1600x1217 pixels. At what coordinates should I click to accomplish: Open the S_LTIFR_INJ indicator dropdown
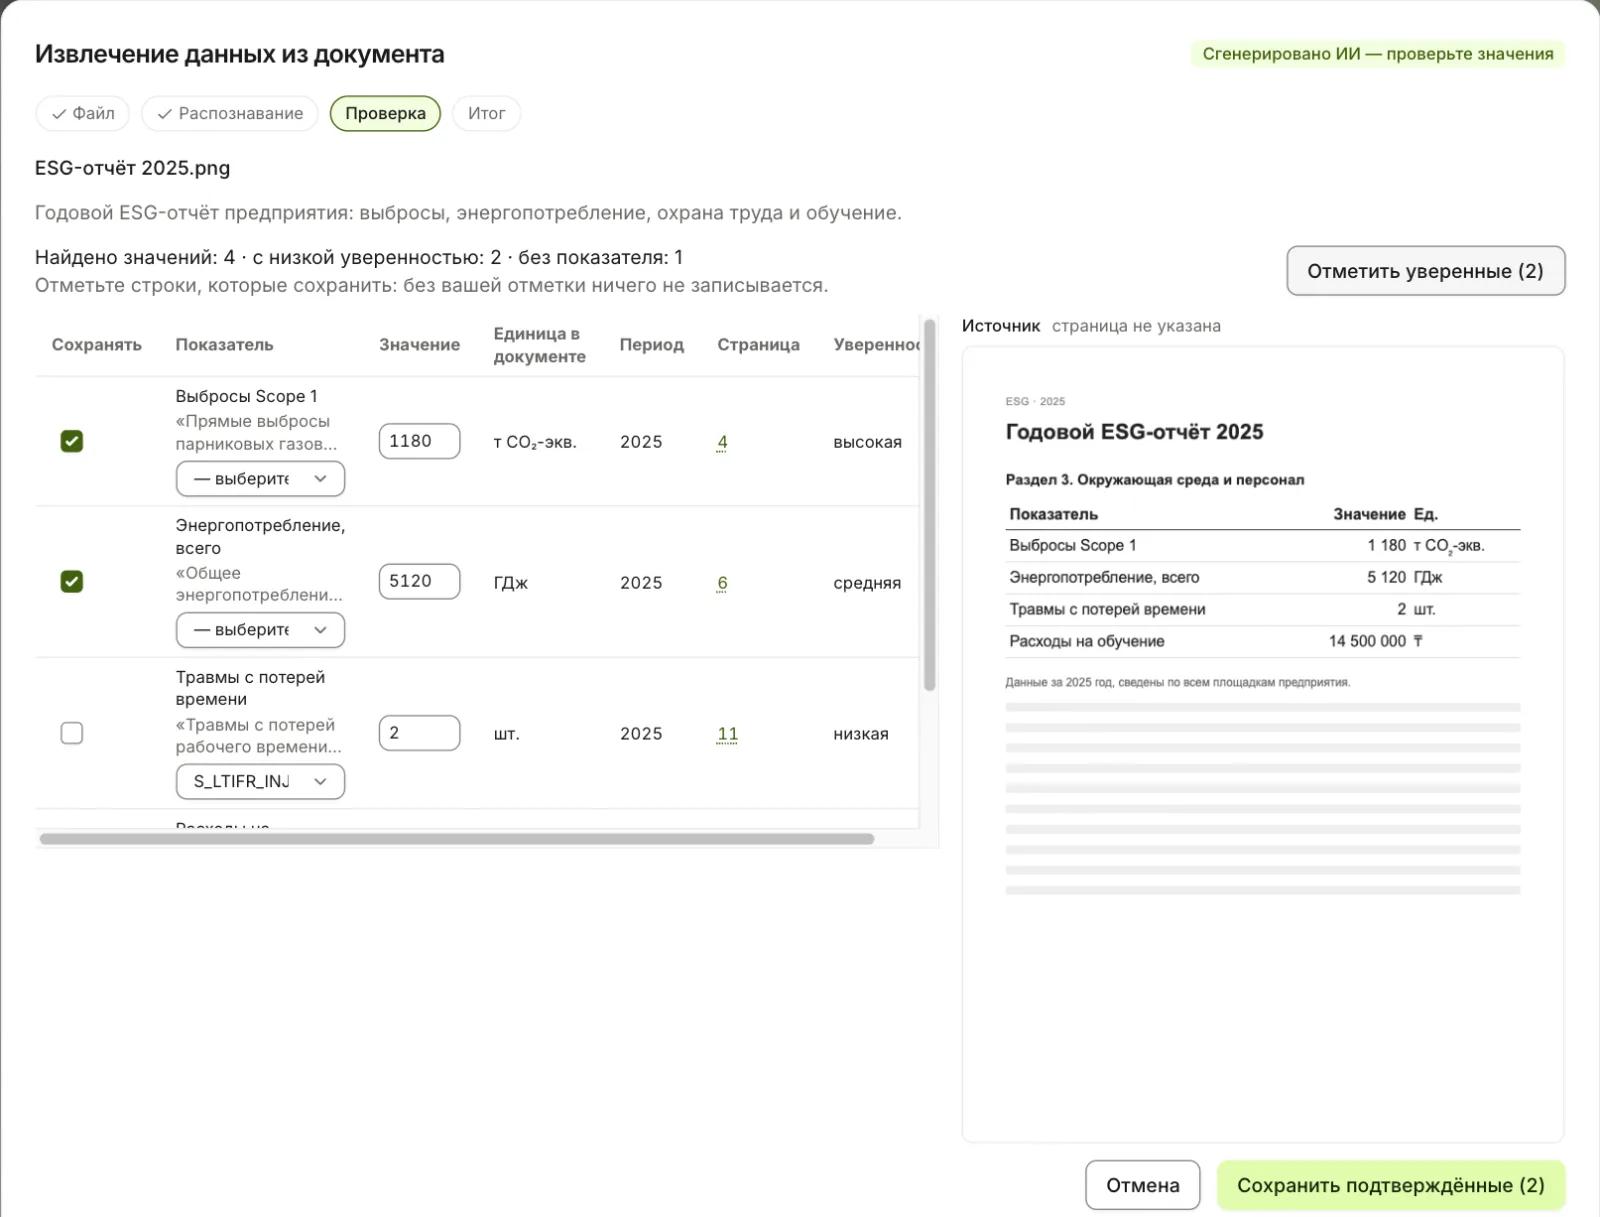point(260,781)
